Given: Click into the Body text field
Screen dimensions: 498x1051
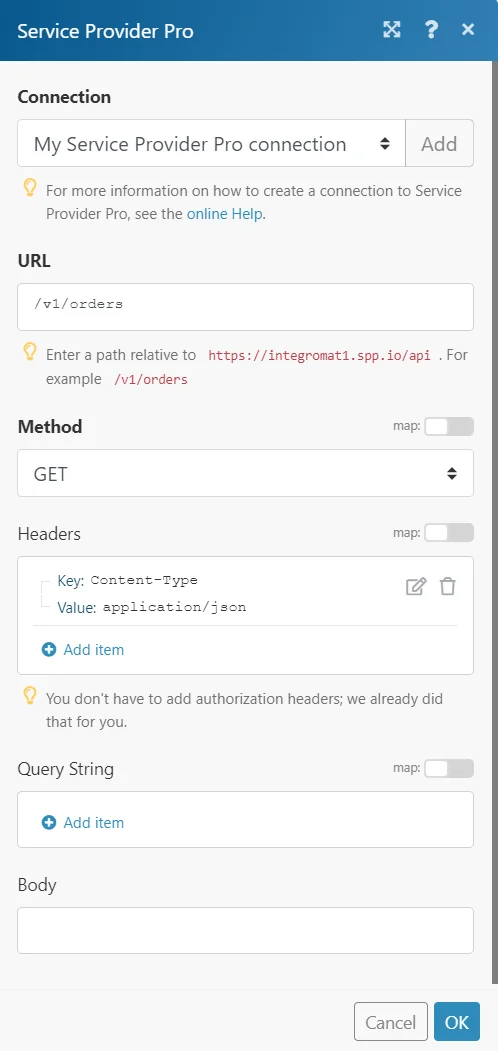Looking at the screenshot, I should point(245,930).
